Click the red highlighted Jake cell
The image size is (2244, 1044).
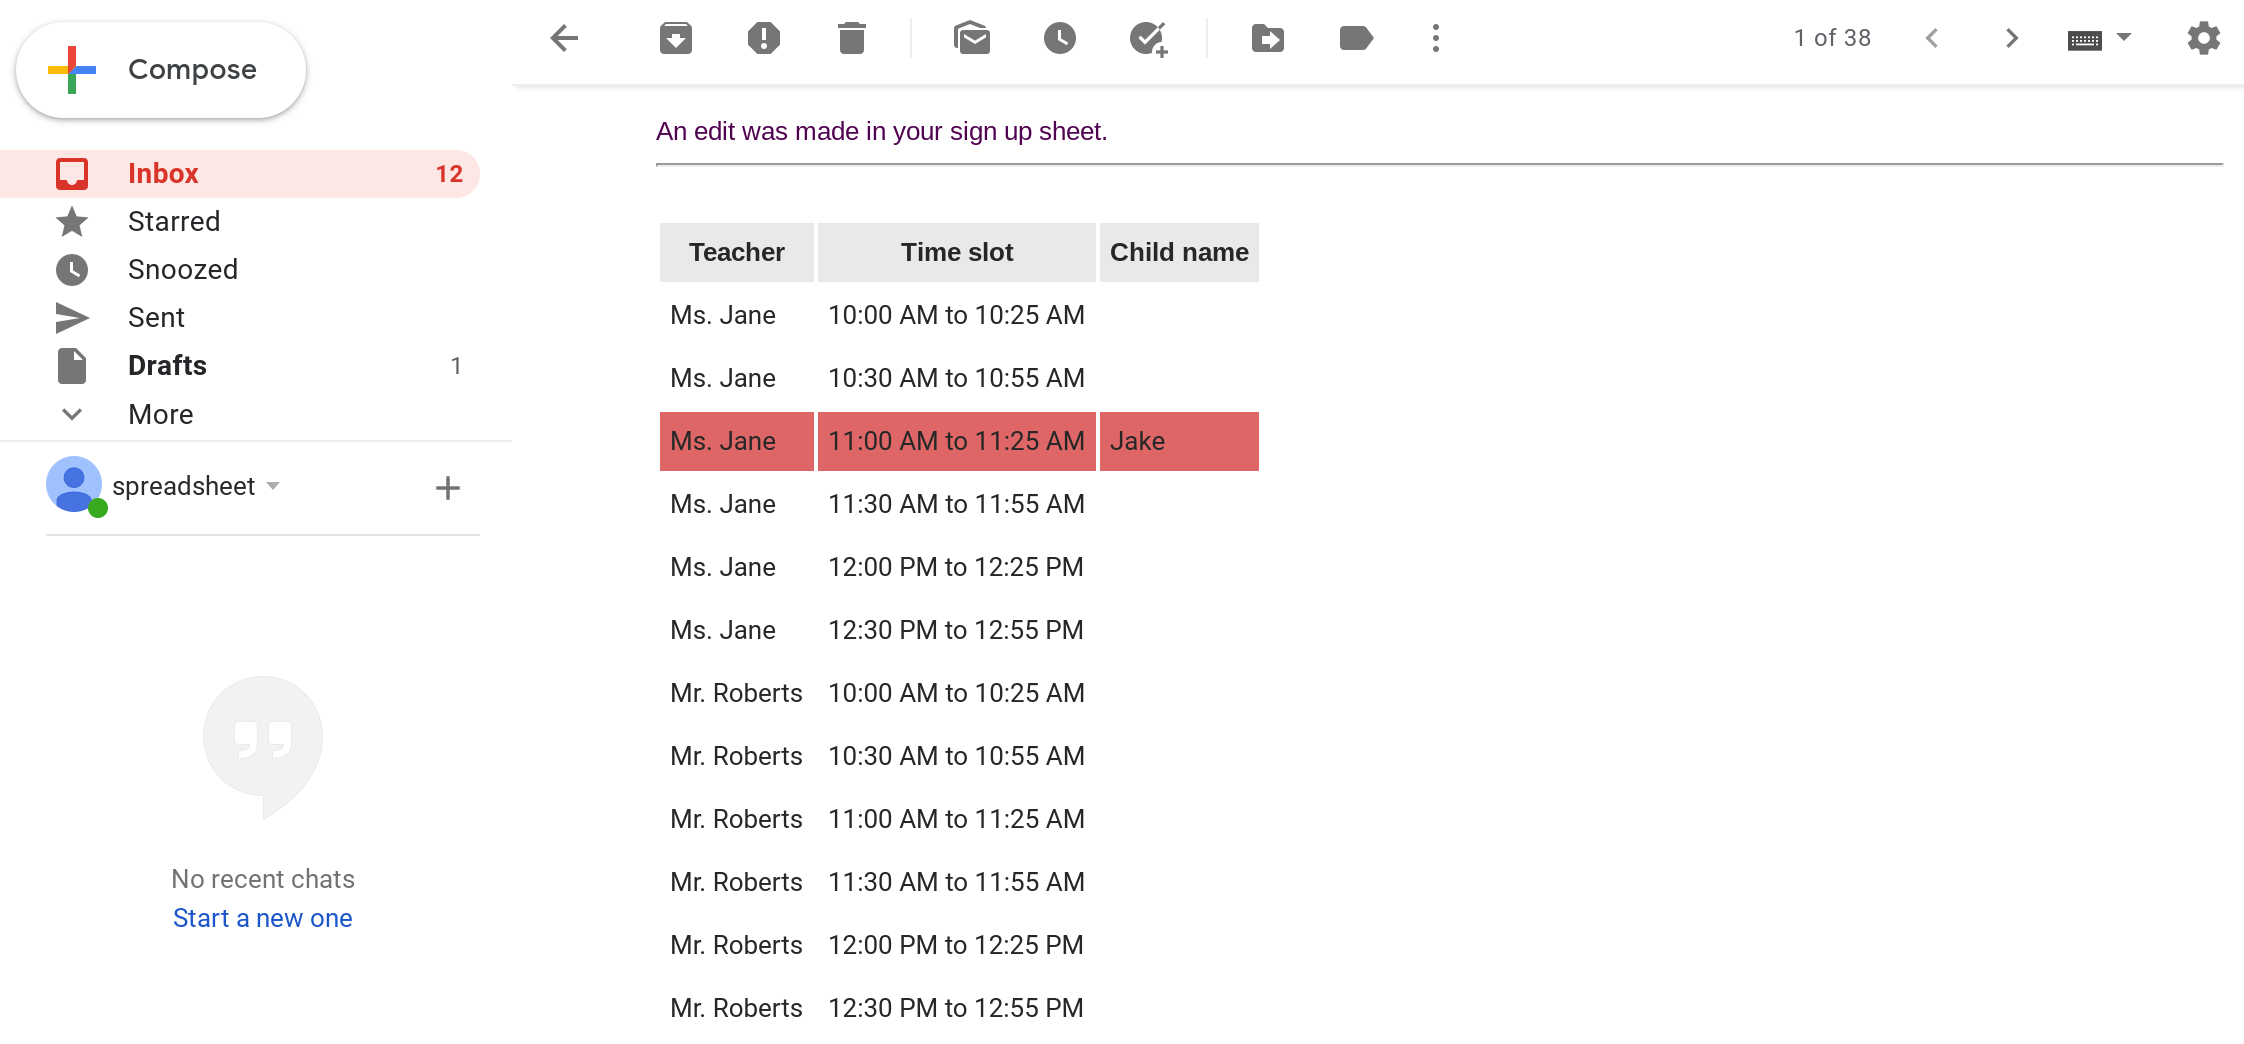click(1178, 441)
